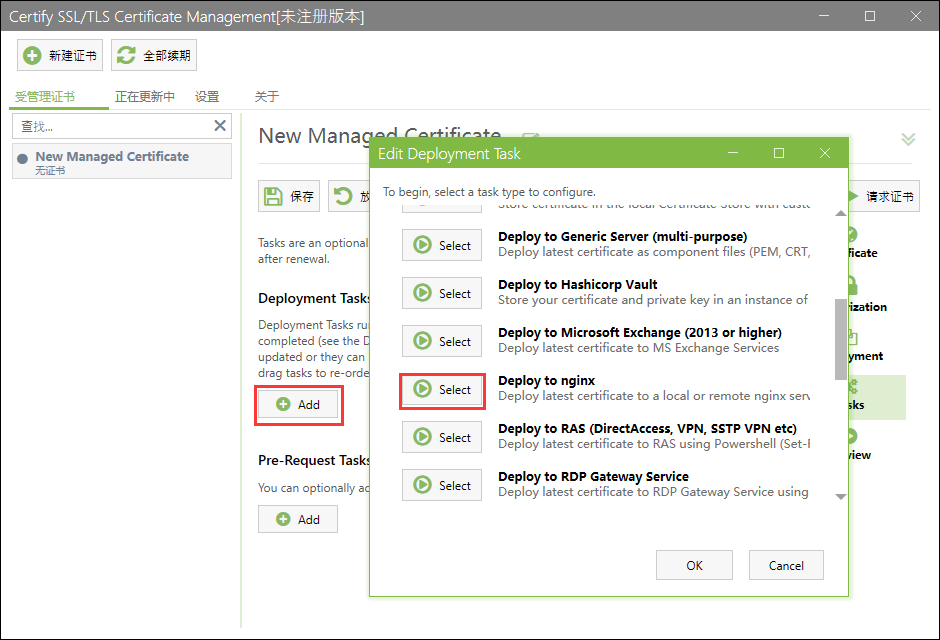
Task: Select New Managed Certificate in list
Action: point(112,157)
